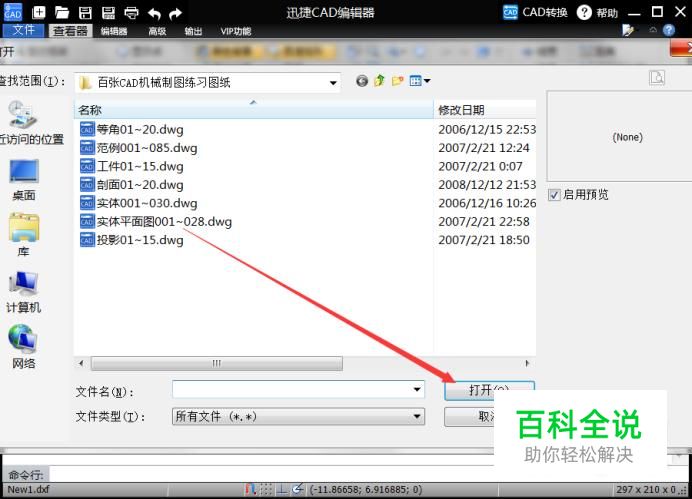Expand the 文件名 filename dropdown arrow
The height and width of the screenshot is (499, 692).
[417, 389]
